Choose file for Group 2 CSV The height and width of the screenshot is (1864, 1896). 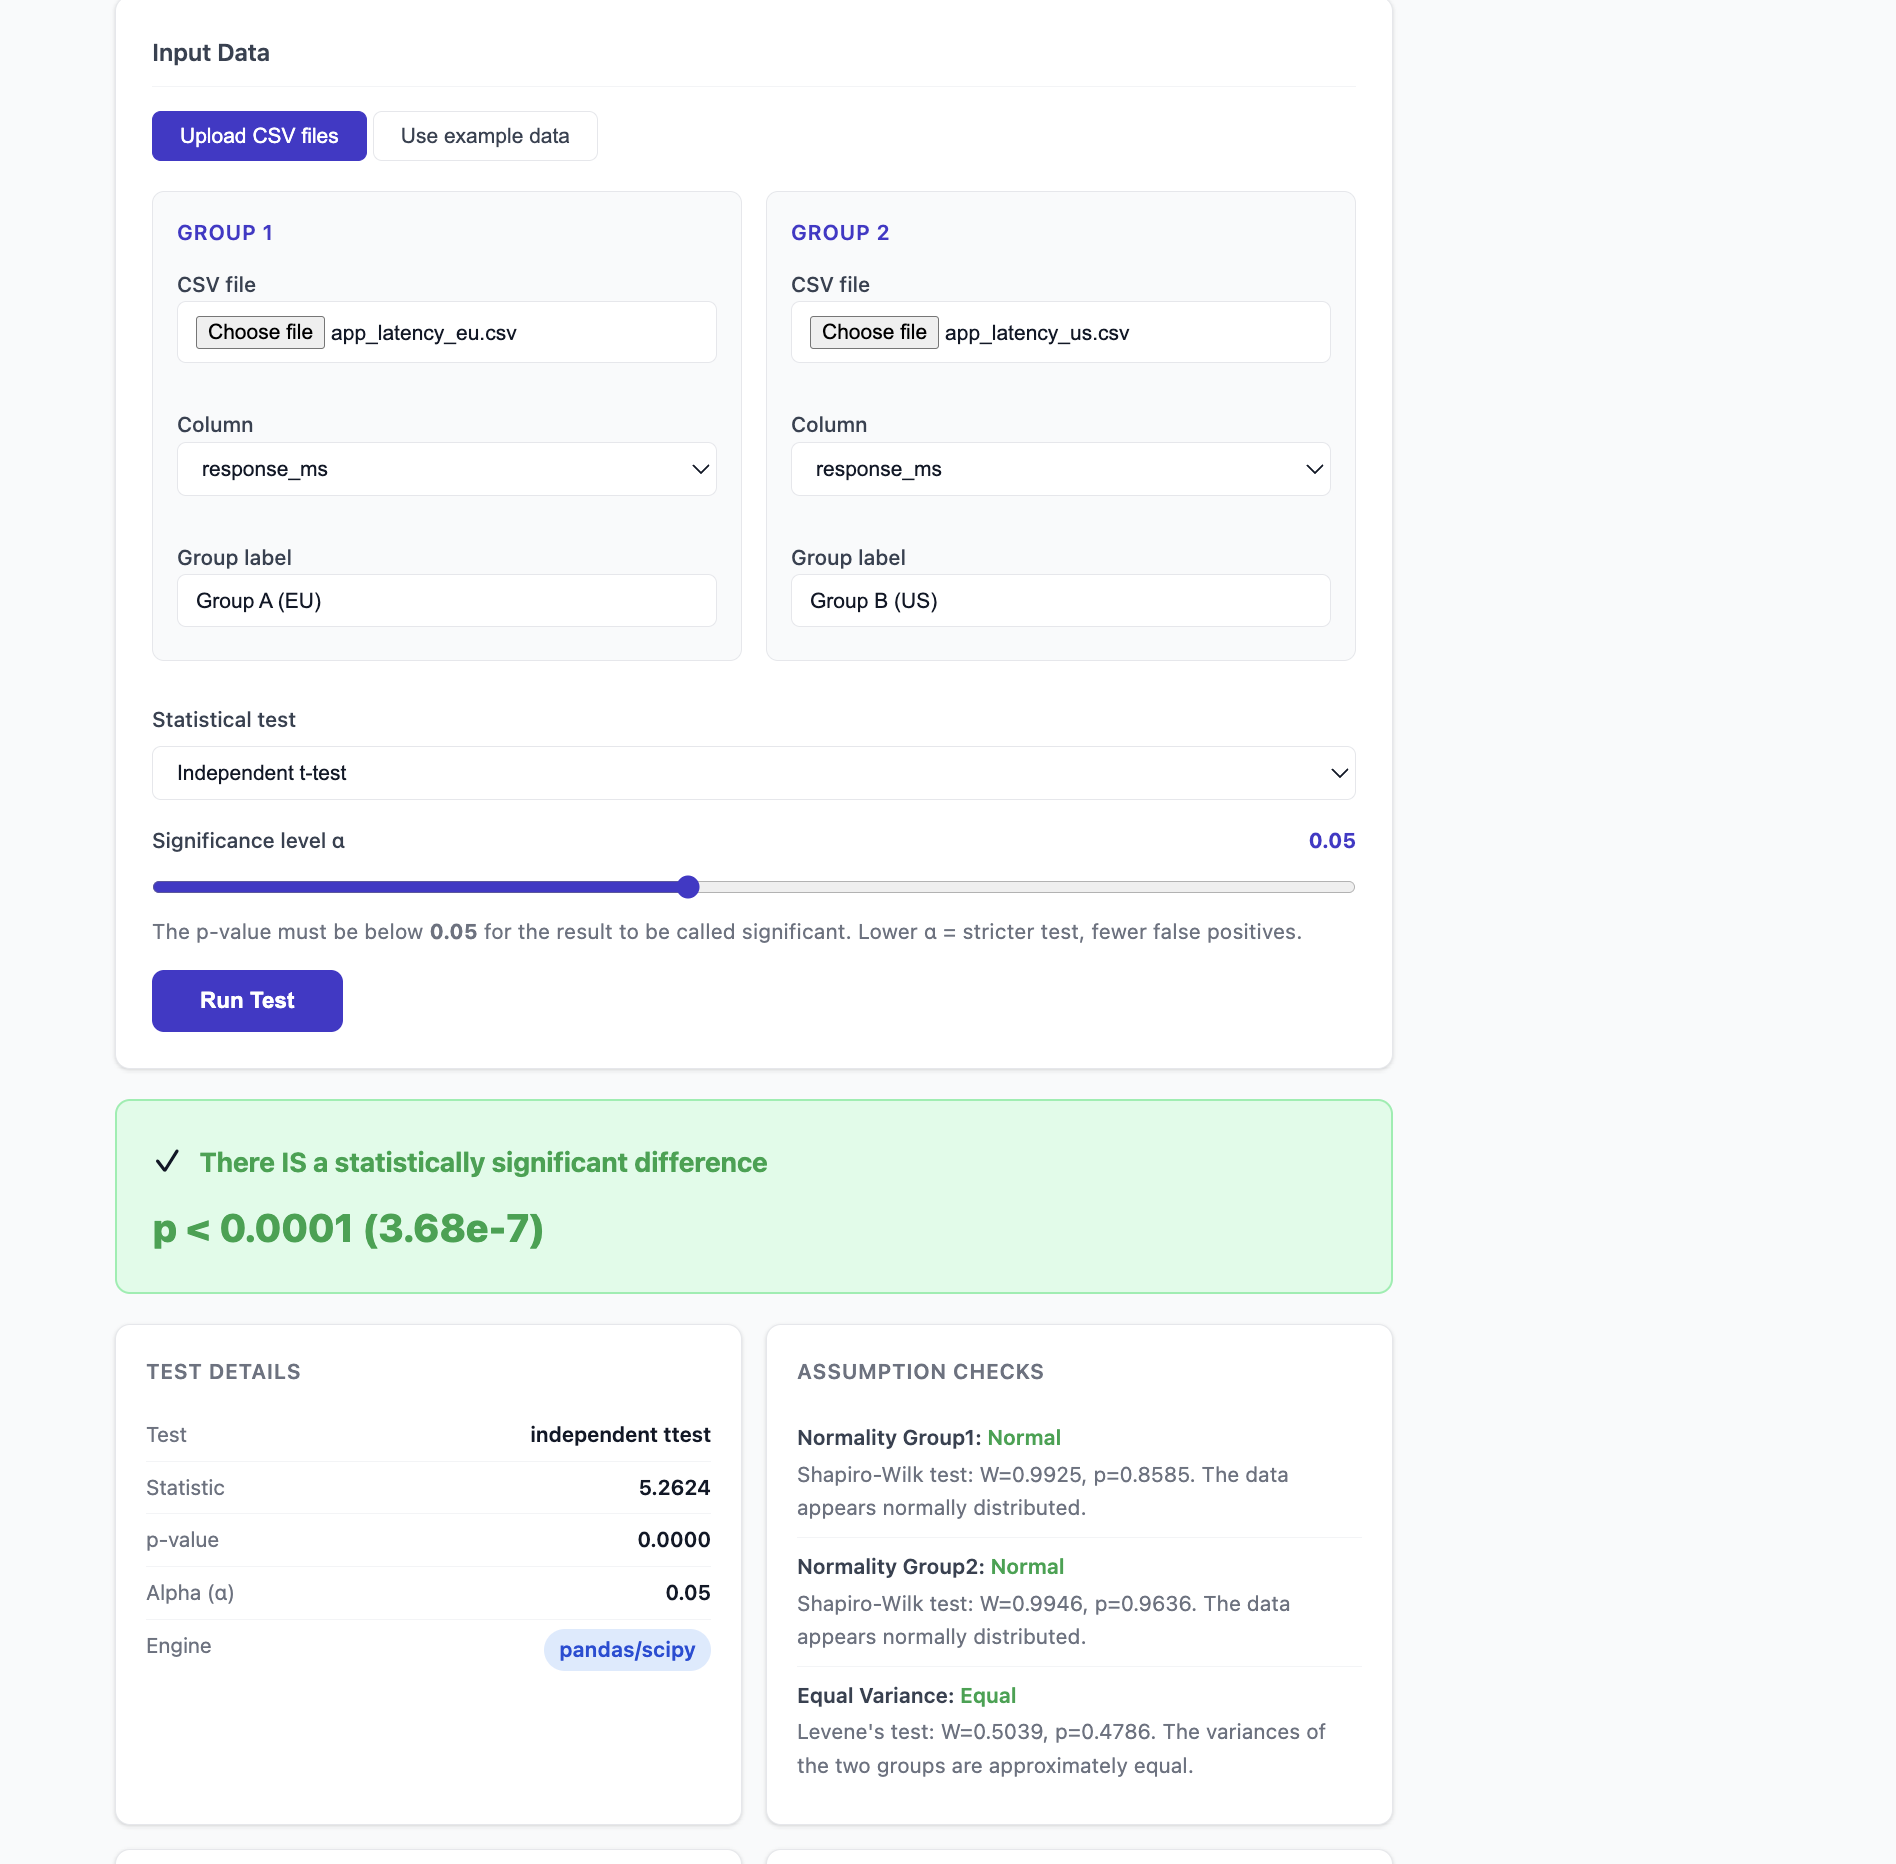coord(874,332)
